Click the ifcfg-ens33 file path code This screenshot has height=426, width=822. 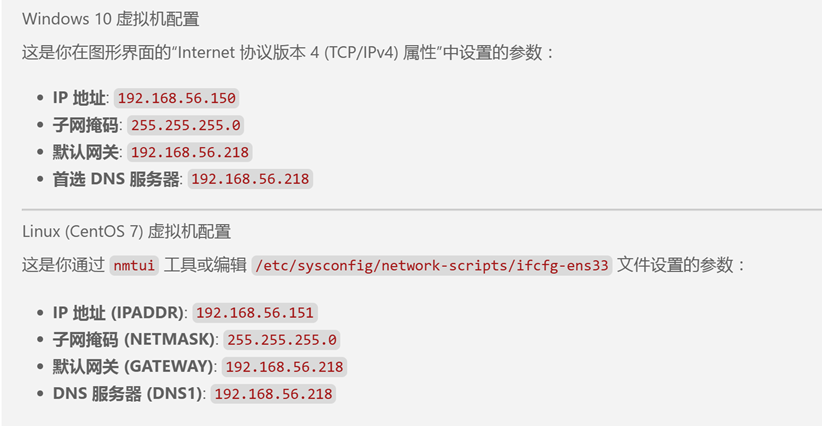tap(431, 265)
